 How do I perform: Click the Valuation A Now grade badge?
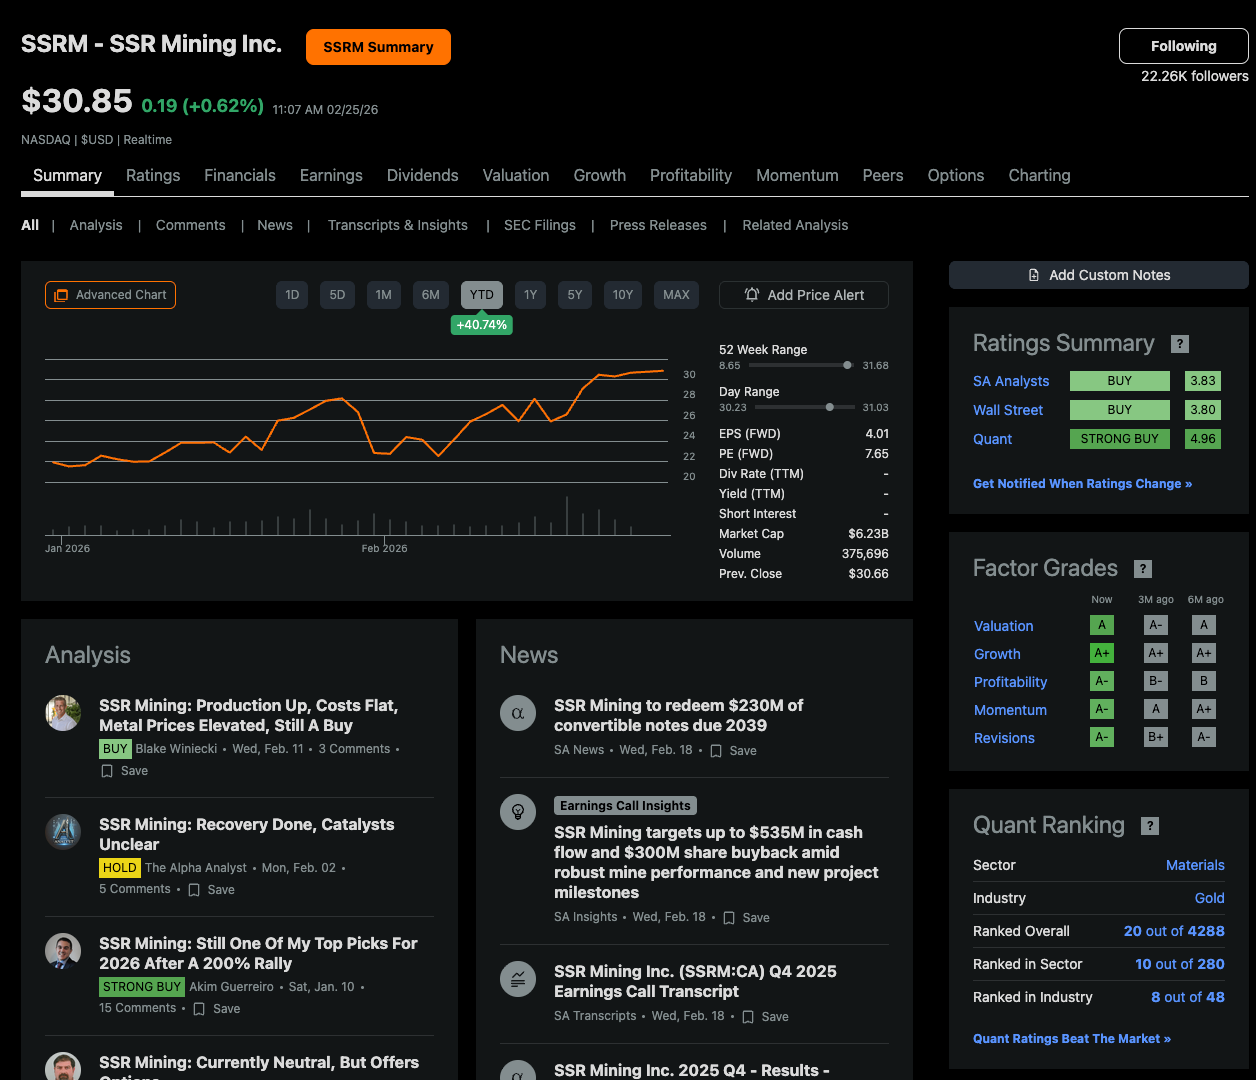[1102, 625]
